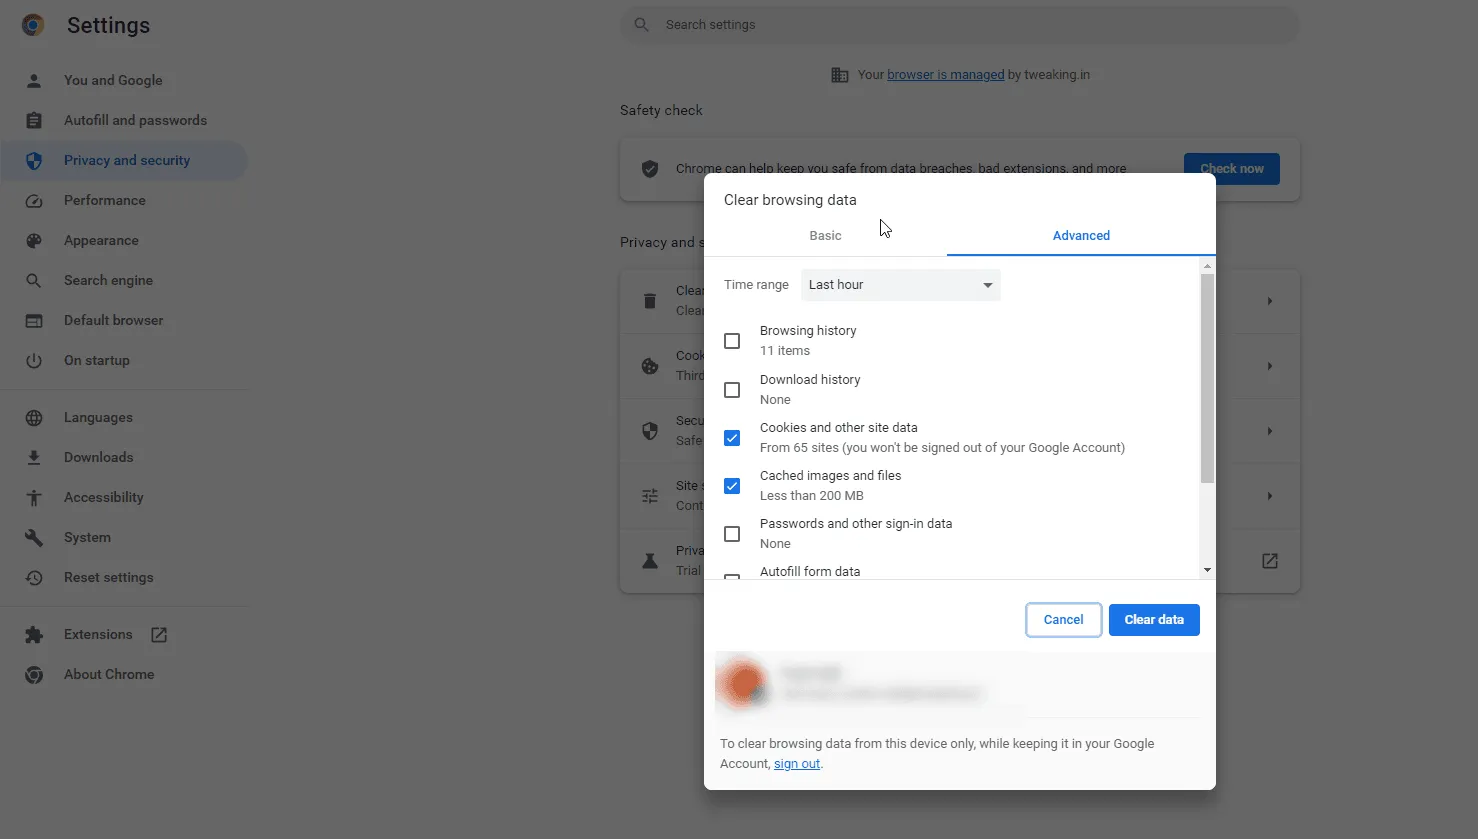This screenshot has width=1478, height=839.
Task: Click the Chrome logo next to Settings
Action: (33, 25)
